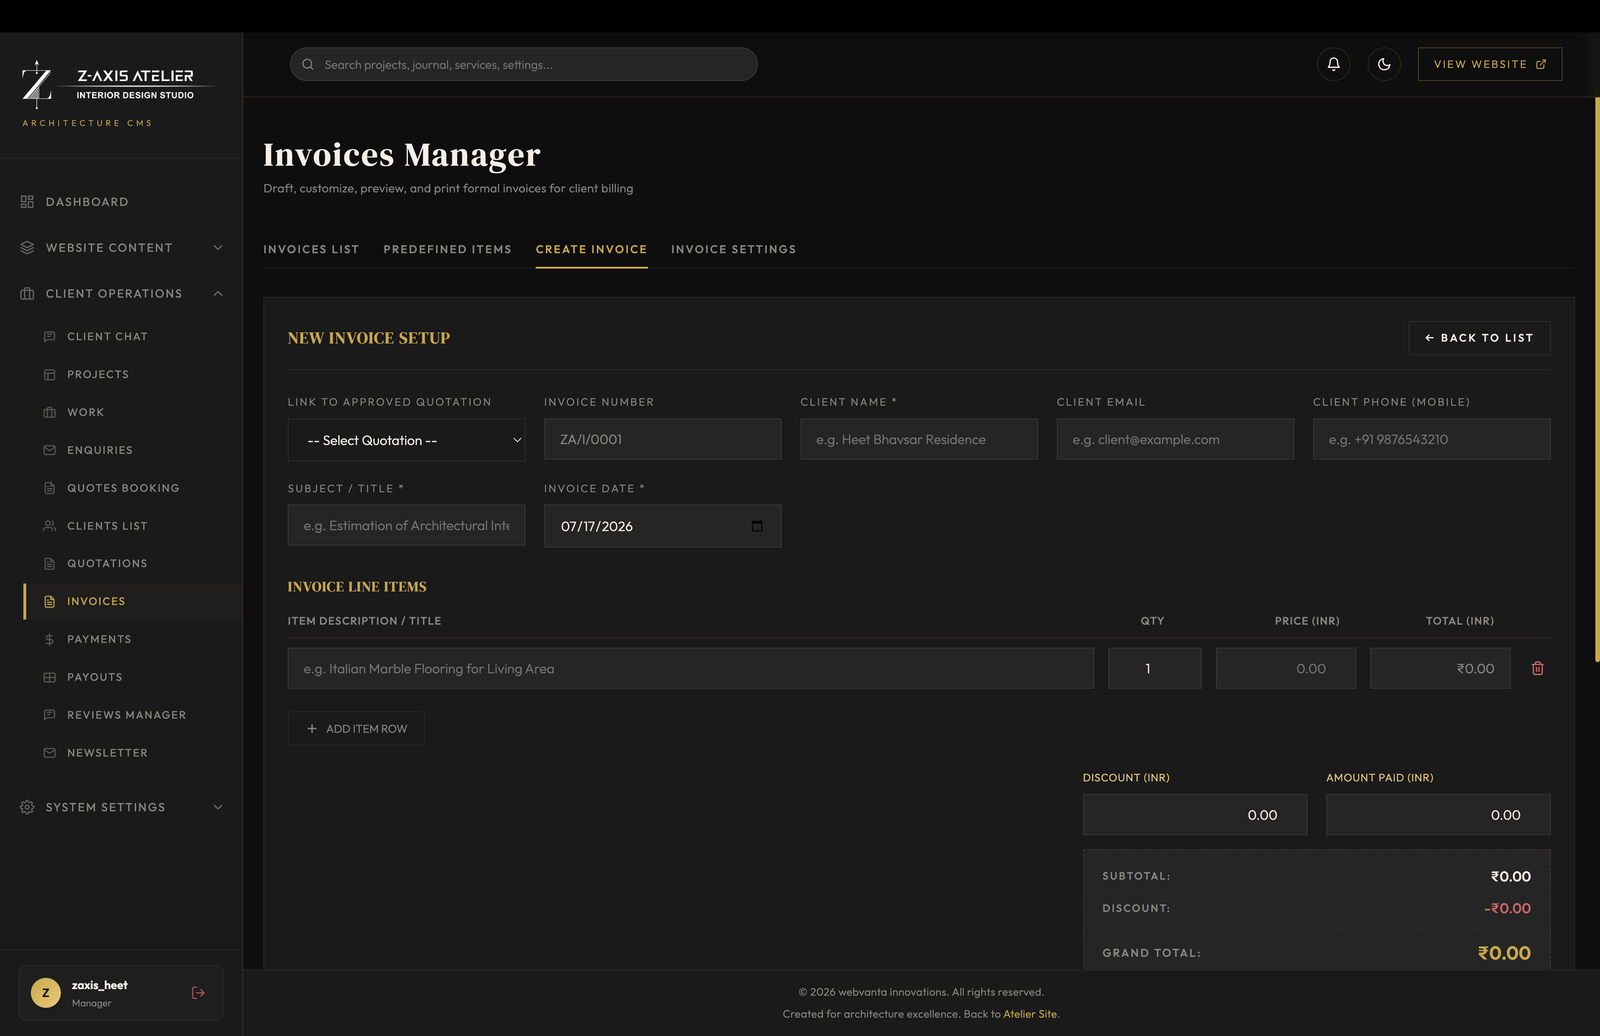Click the Dashboard grid icon

click(x=27, y=202)
